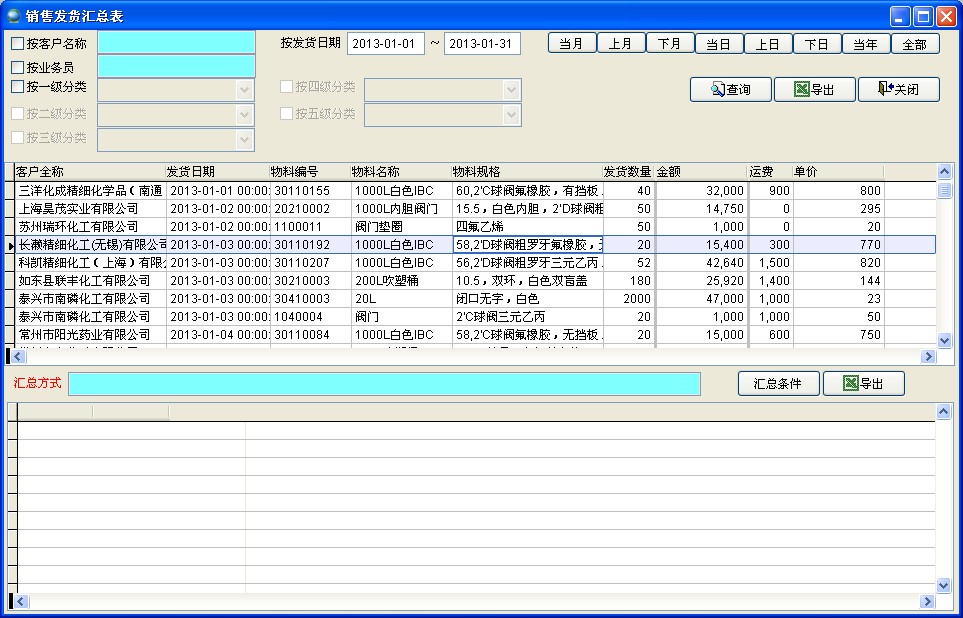This screenshot has width=963, height=618.
Task: Expand the 按五级分类 combo box
Action: click(512, 115)
